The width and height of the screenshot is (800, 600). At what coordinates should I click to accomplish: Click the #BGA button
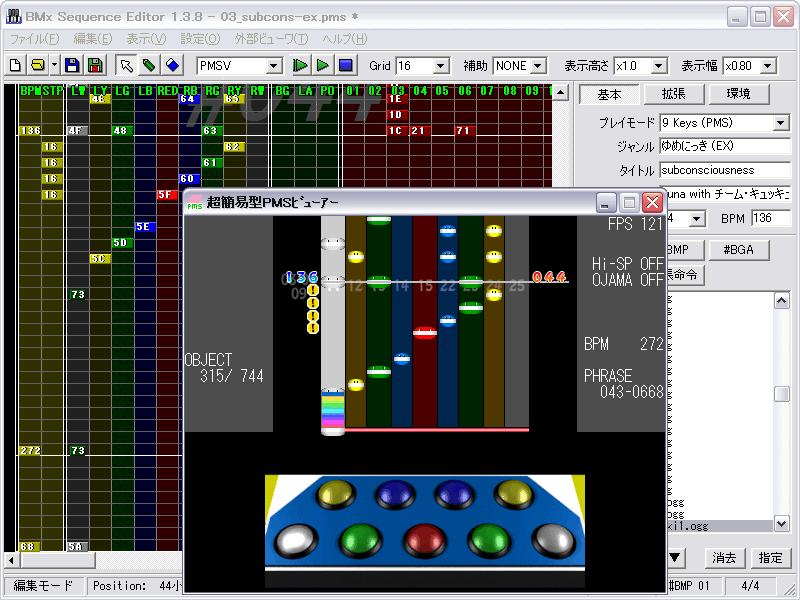click(x=739, y=249)
